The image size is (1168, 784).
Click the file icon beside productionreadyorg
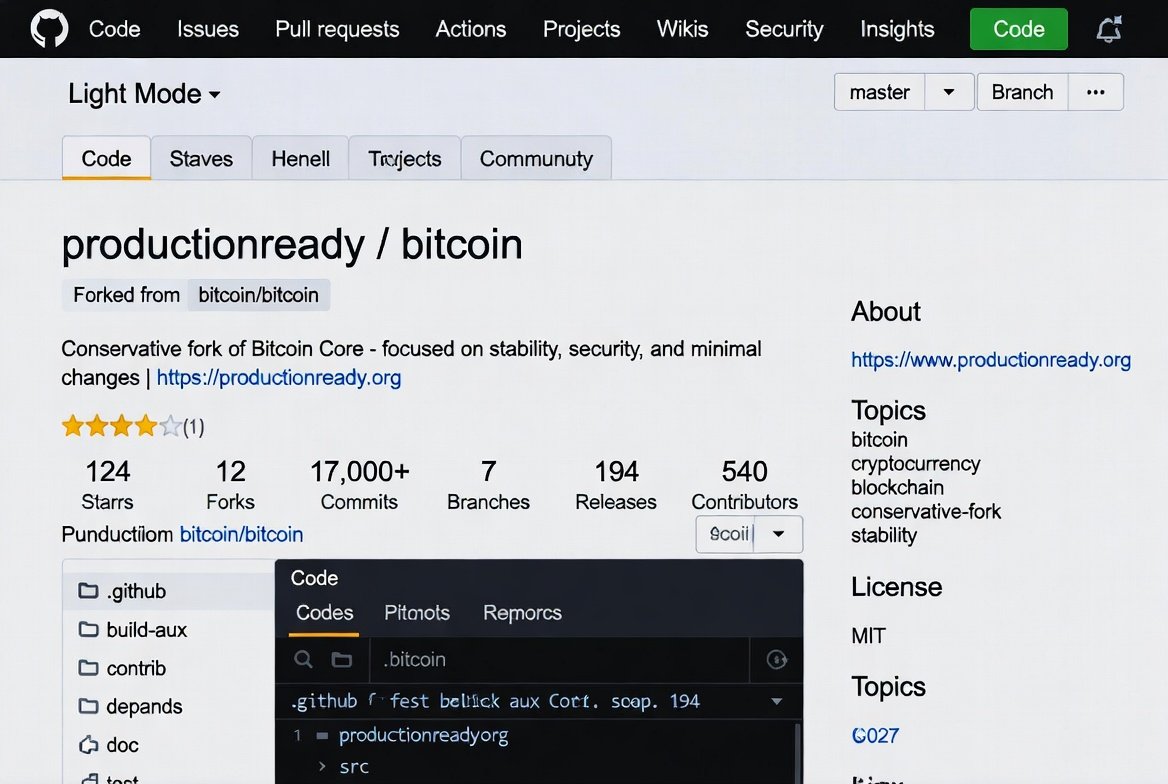[x=322, y=736]
